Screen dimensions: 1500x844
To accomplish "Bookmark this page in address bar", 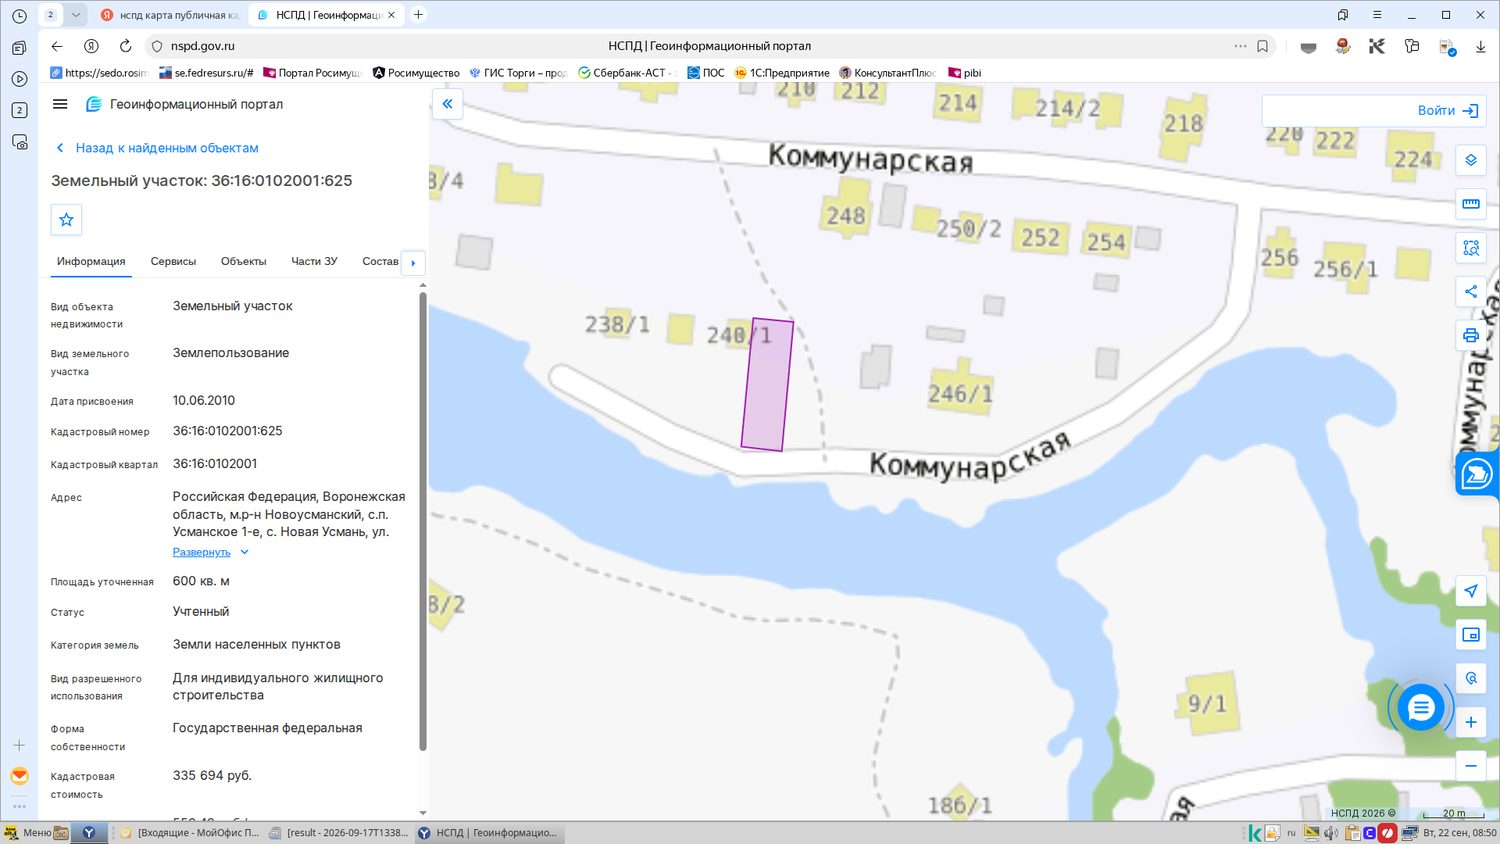I will [x=1262, y=46].
